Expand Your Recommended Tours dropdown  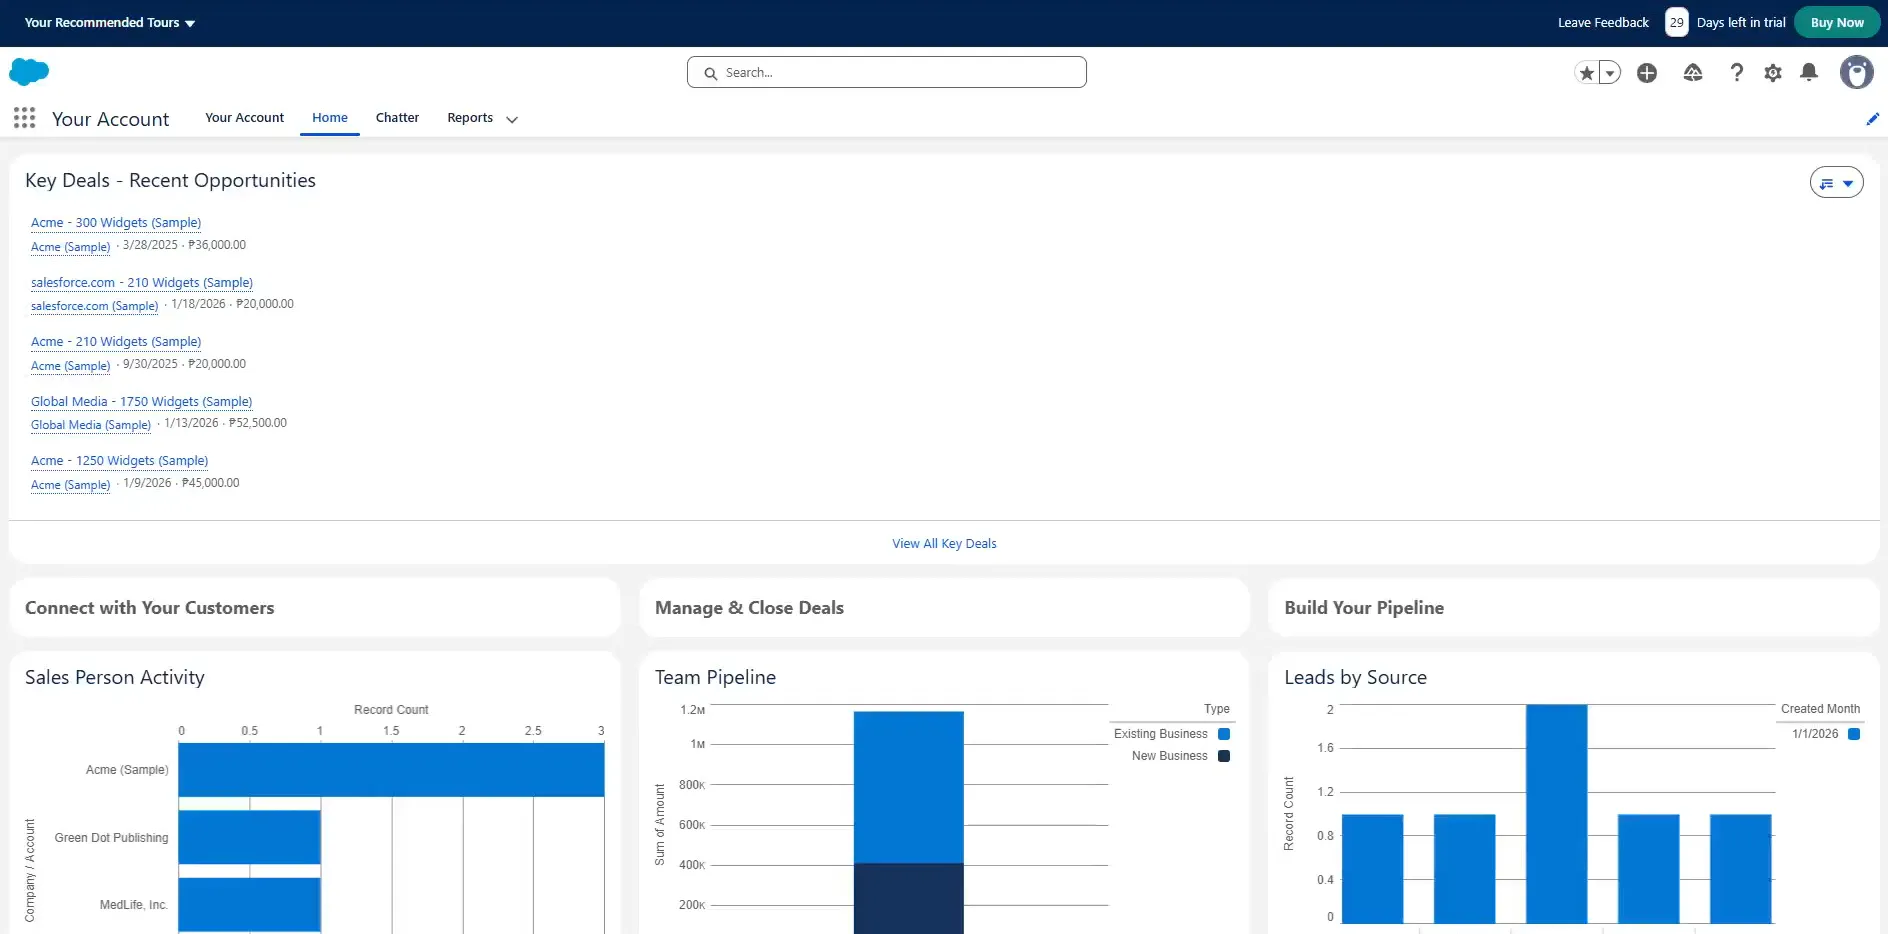[x=110, y=23]
